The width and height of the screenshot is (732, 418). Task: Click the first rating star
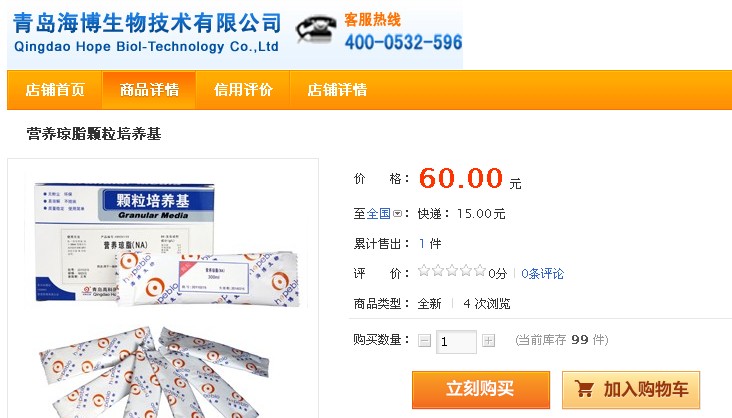coord(424,270)
